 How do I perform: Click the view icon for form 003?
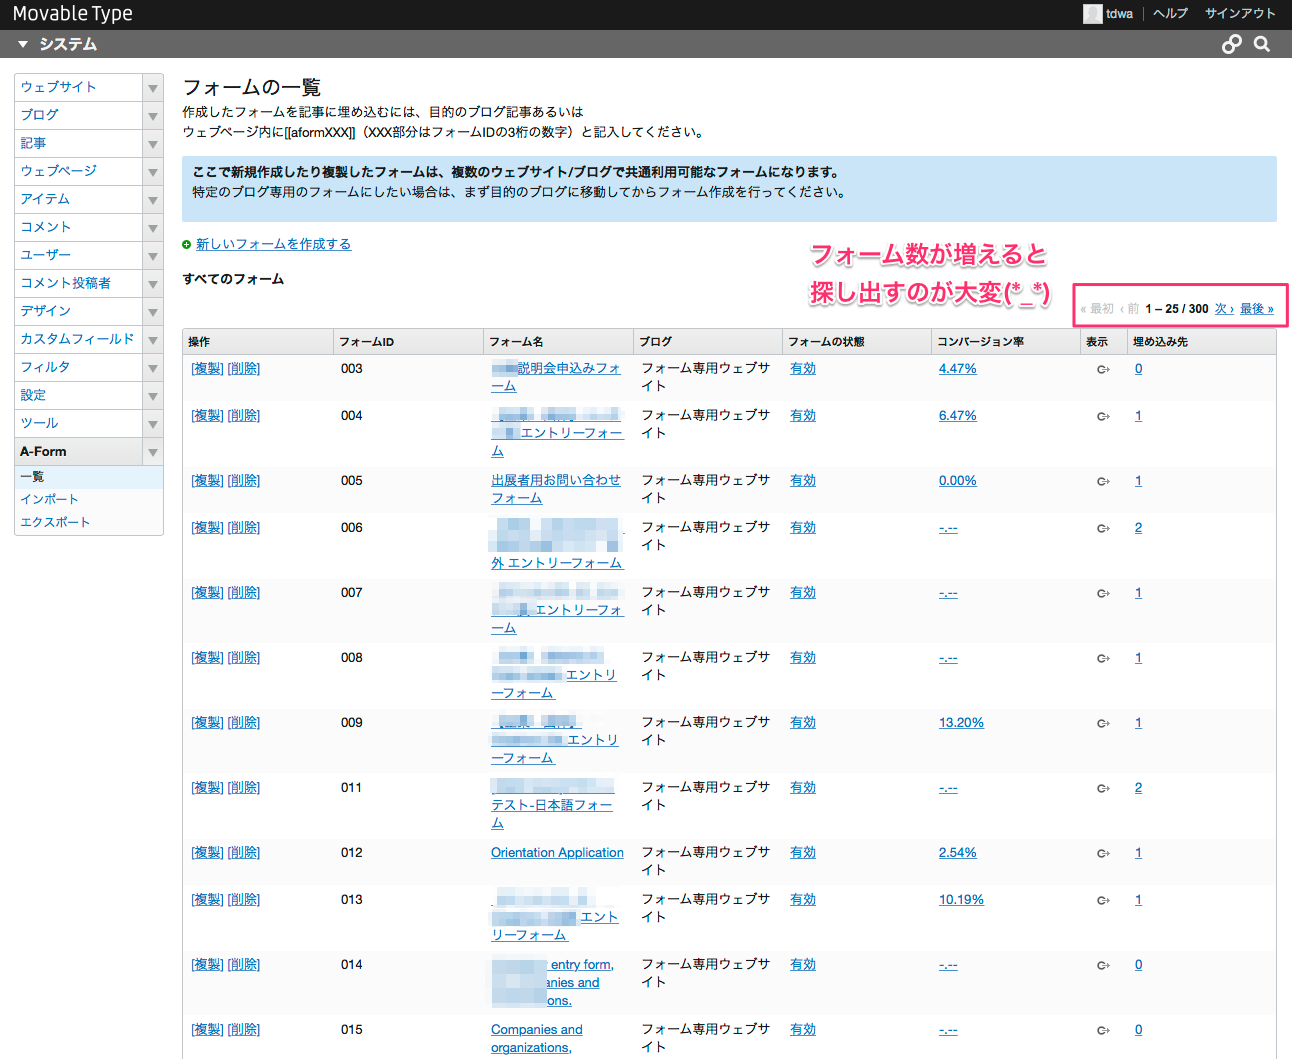point(1103,369)
